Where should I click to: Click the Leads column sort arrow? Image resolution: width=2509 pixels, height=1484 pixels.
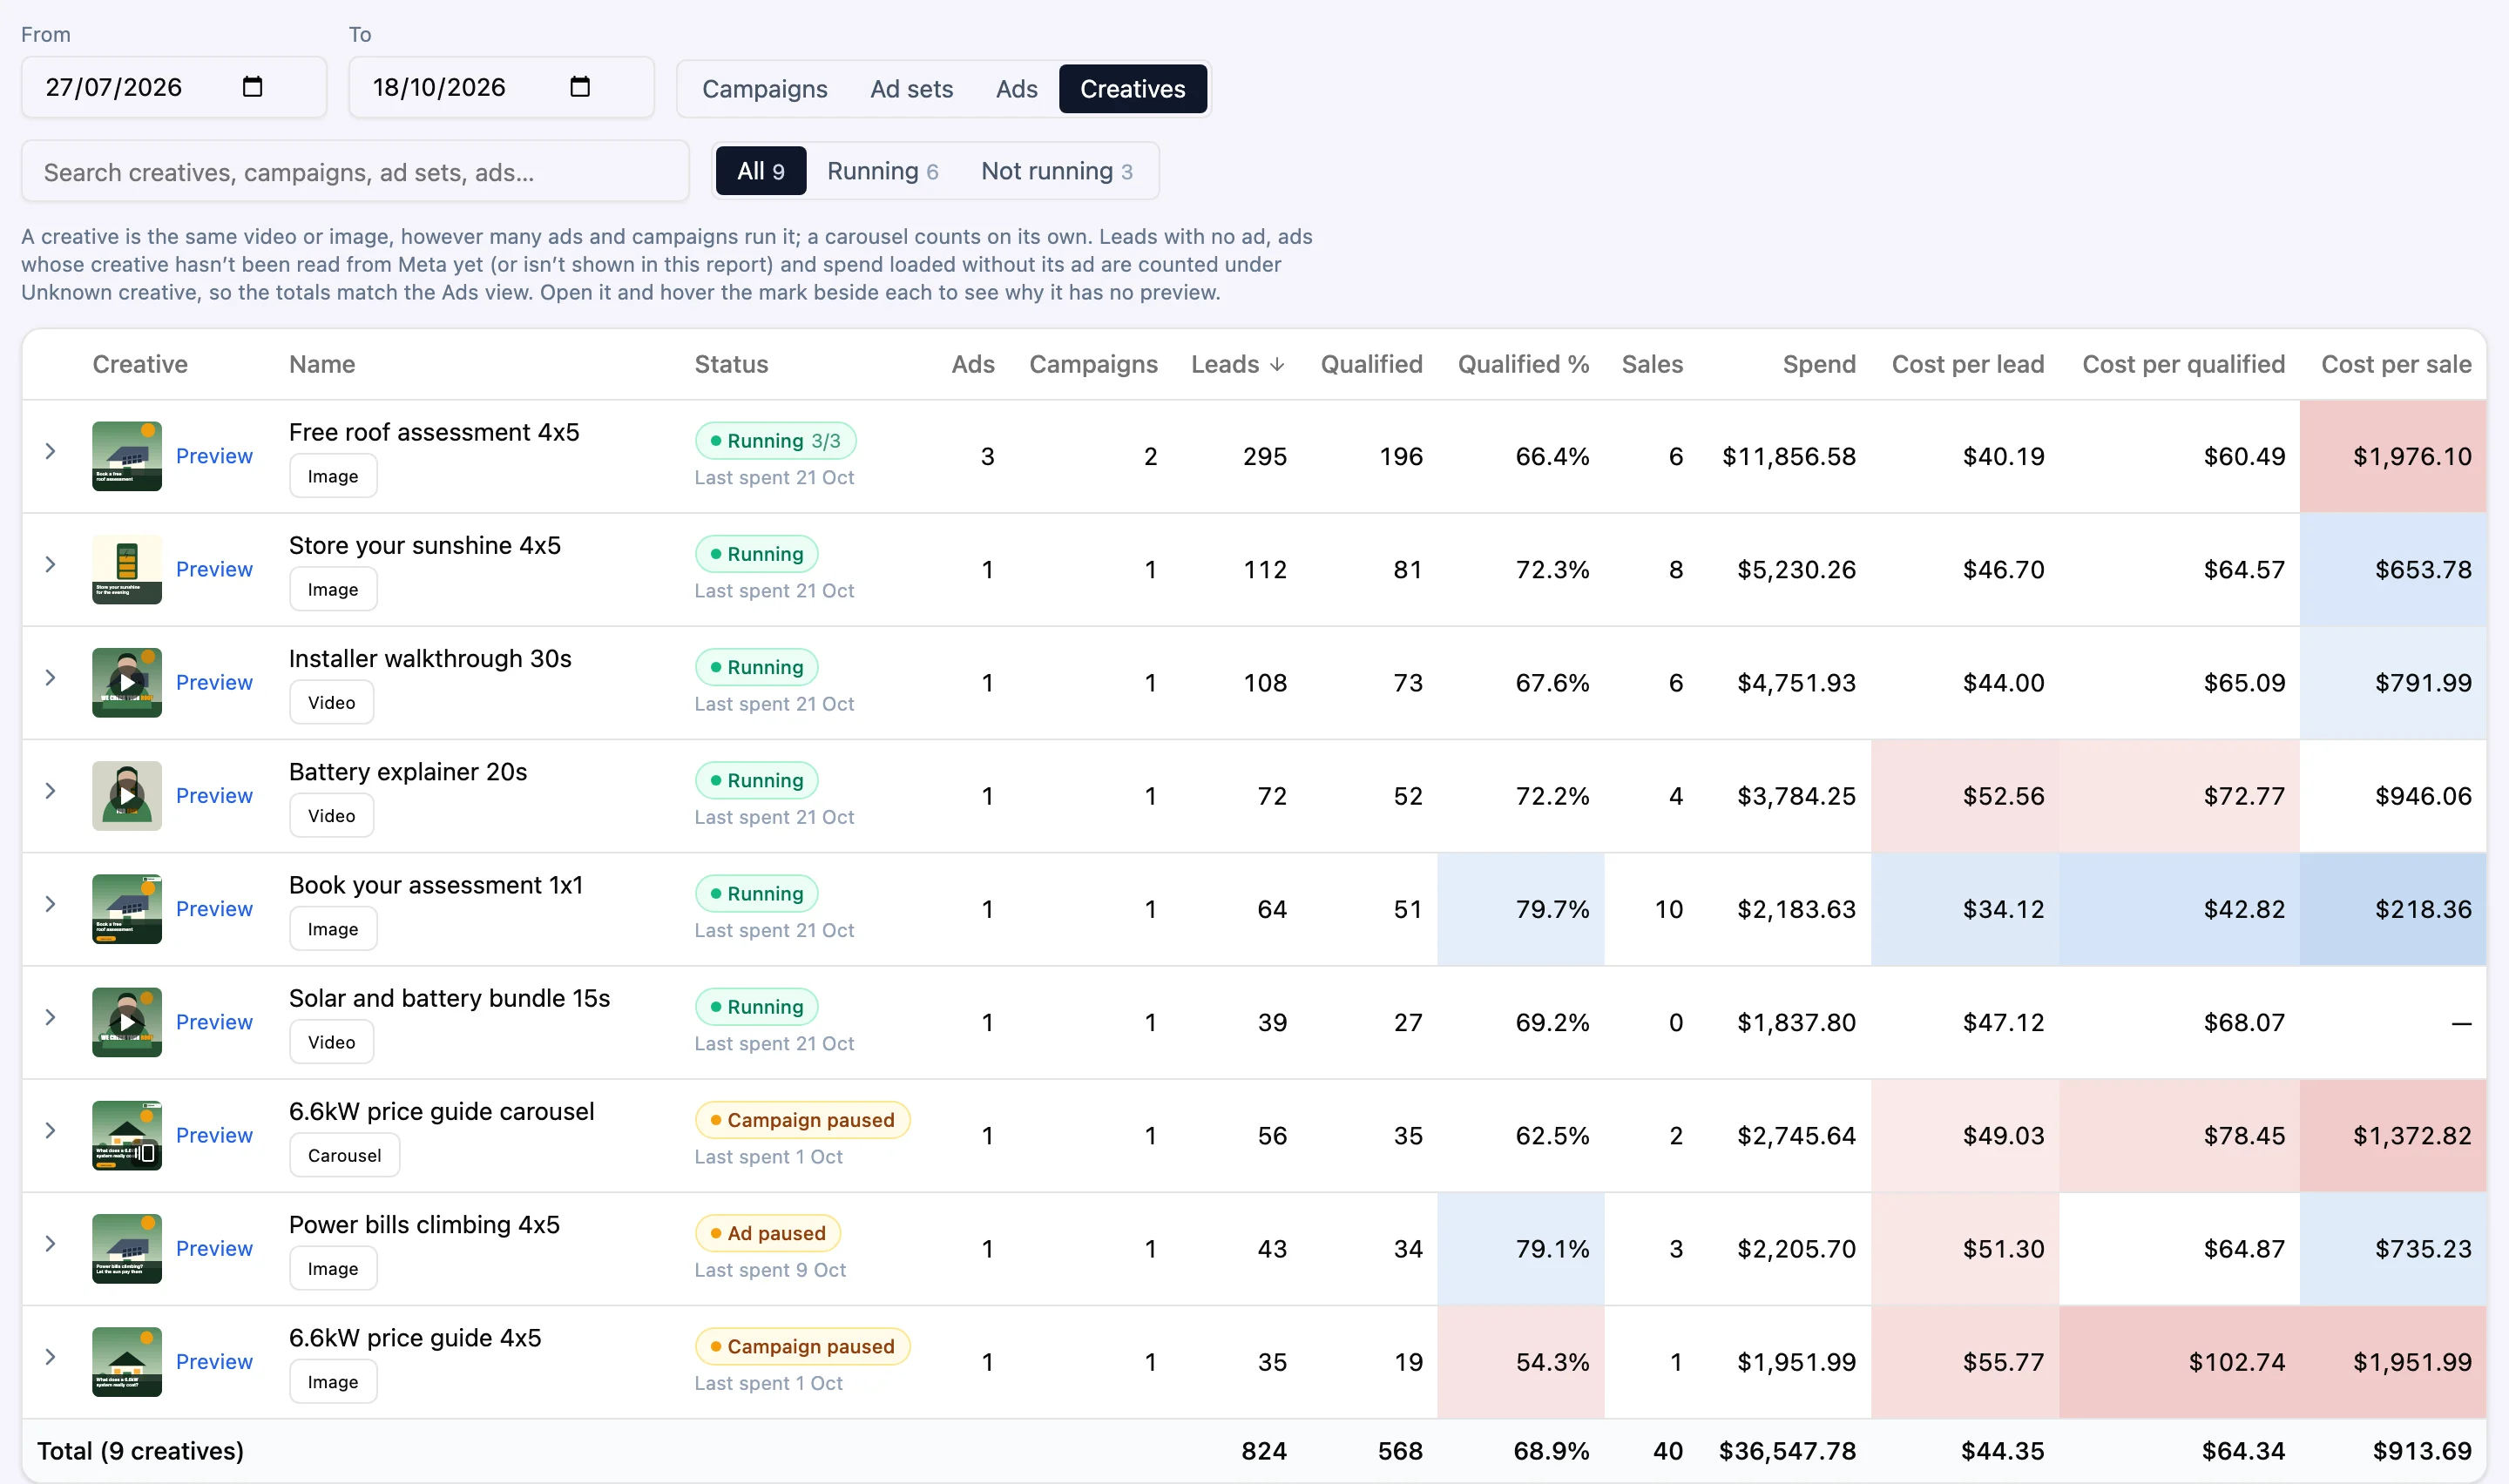click(1277, 365)
